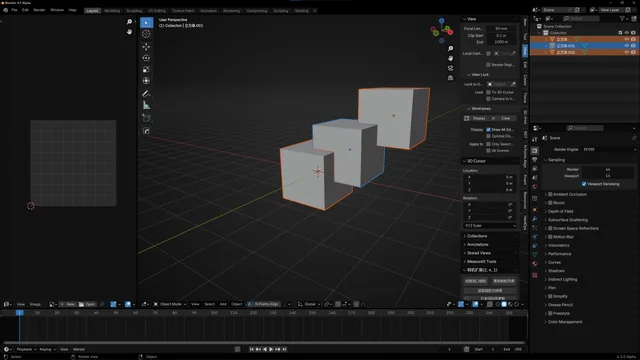This screenshot has height=360, width=640.
Task: Open the Render properties tab icon
Action: [535, 151]
